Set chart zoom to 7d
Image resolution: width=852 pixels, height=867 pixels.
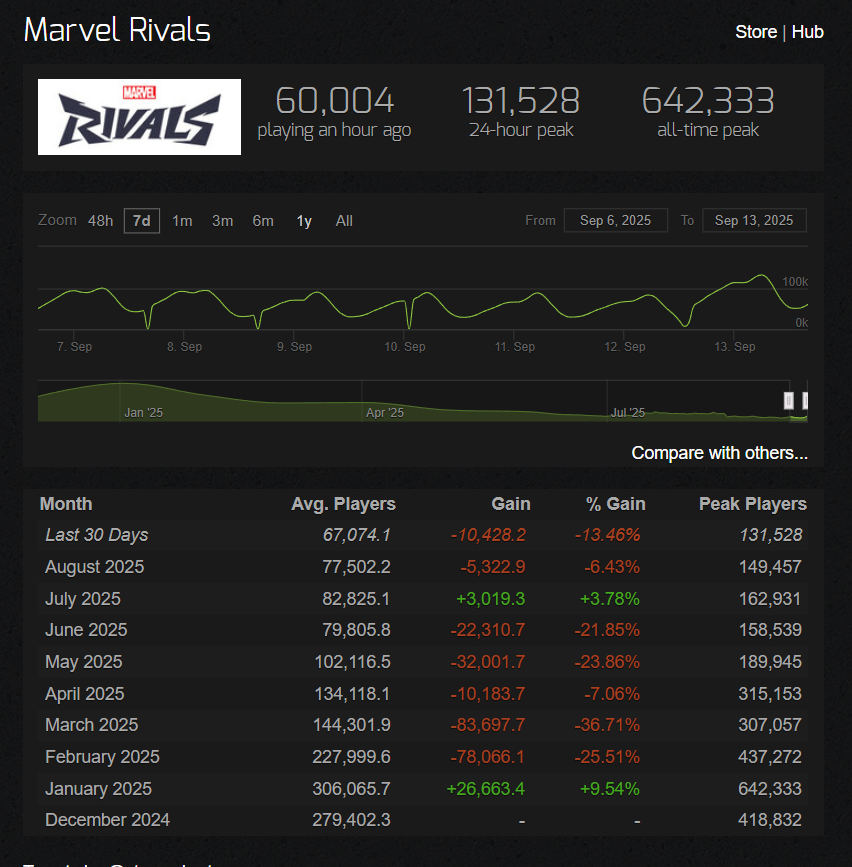tap(142, 221)
